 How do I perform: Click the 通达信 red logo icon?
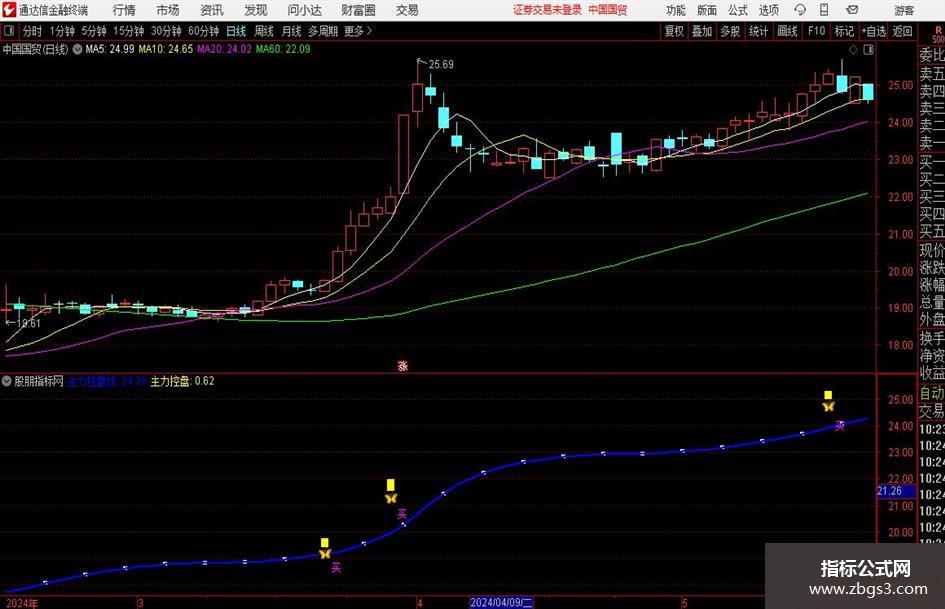pyautogui.click(x=9, y=10)
